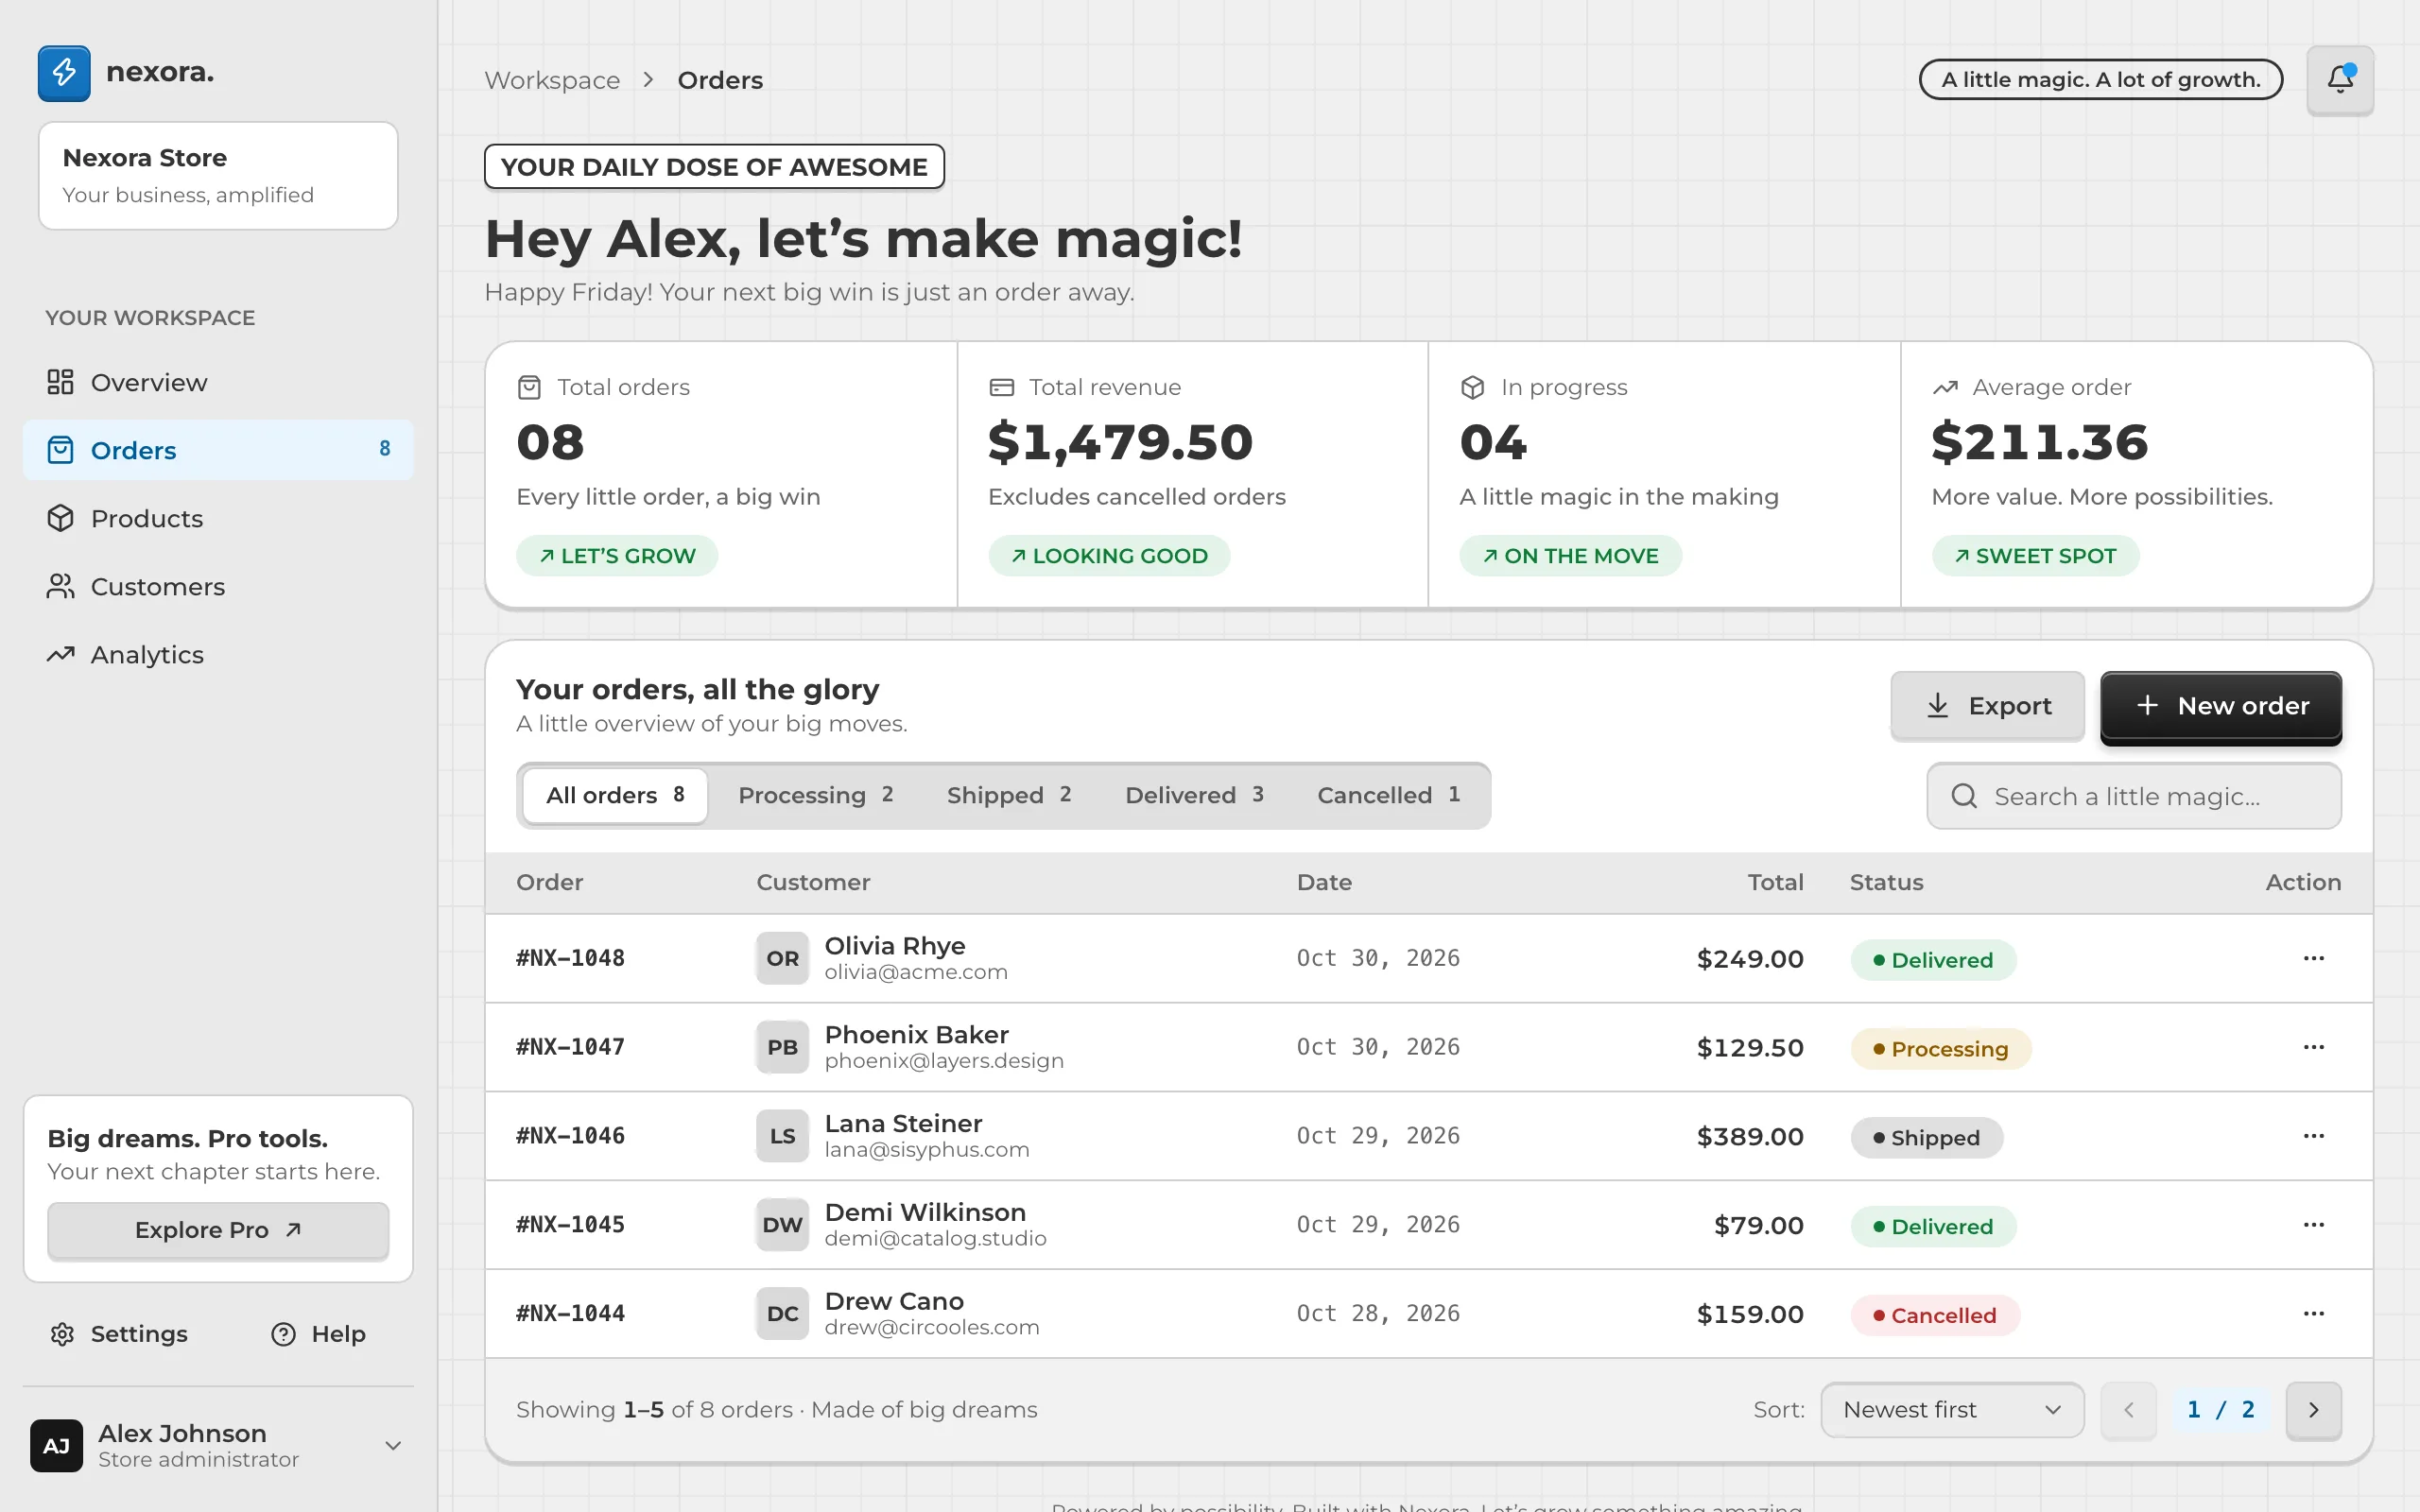Click the Orders bag icon in sidebar

(61, 450)
